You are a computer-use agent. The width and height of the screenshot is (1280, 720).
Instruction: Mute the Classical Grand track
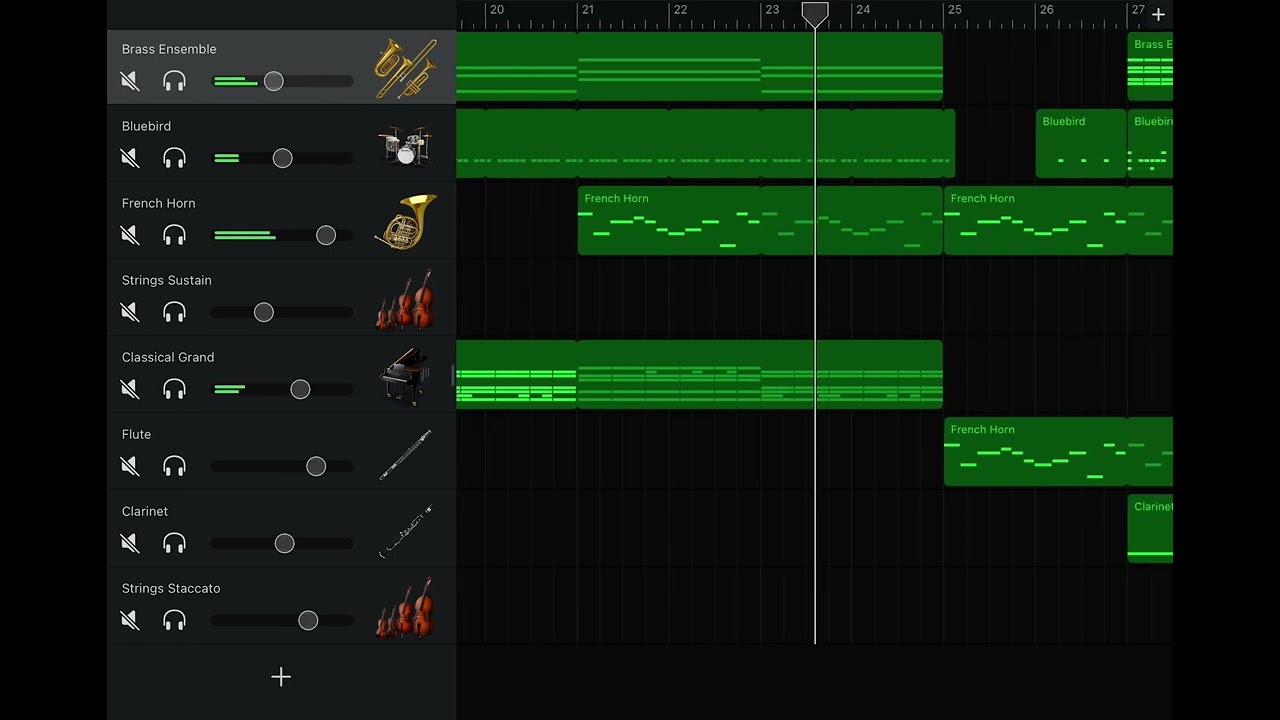point(129,389)
